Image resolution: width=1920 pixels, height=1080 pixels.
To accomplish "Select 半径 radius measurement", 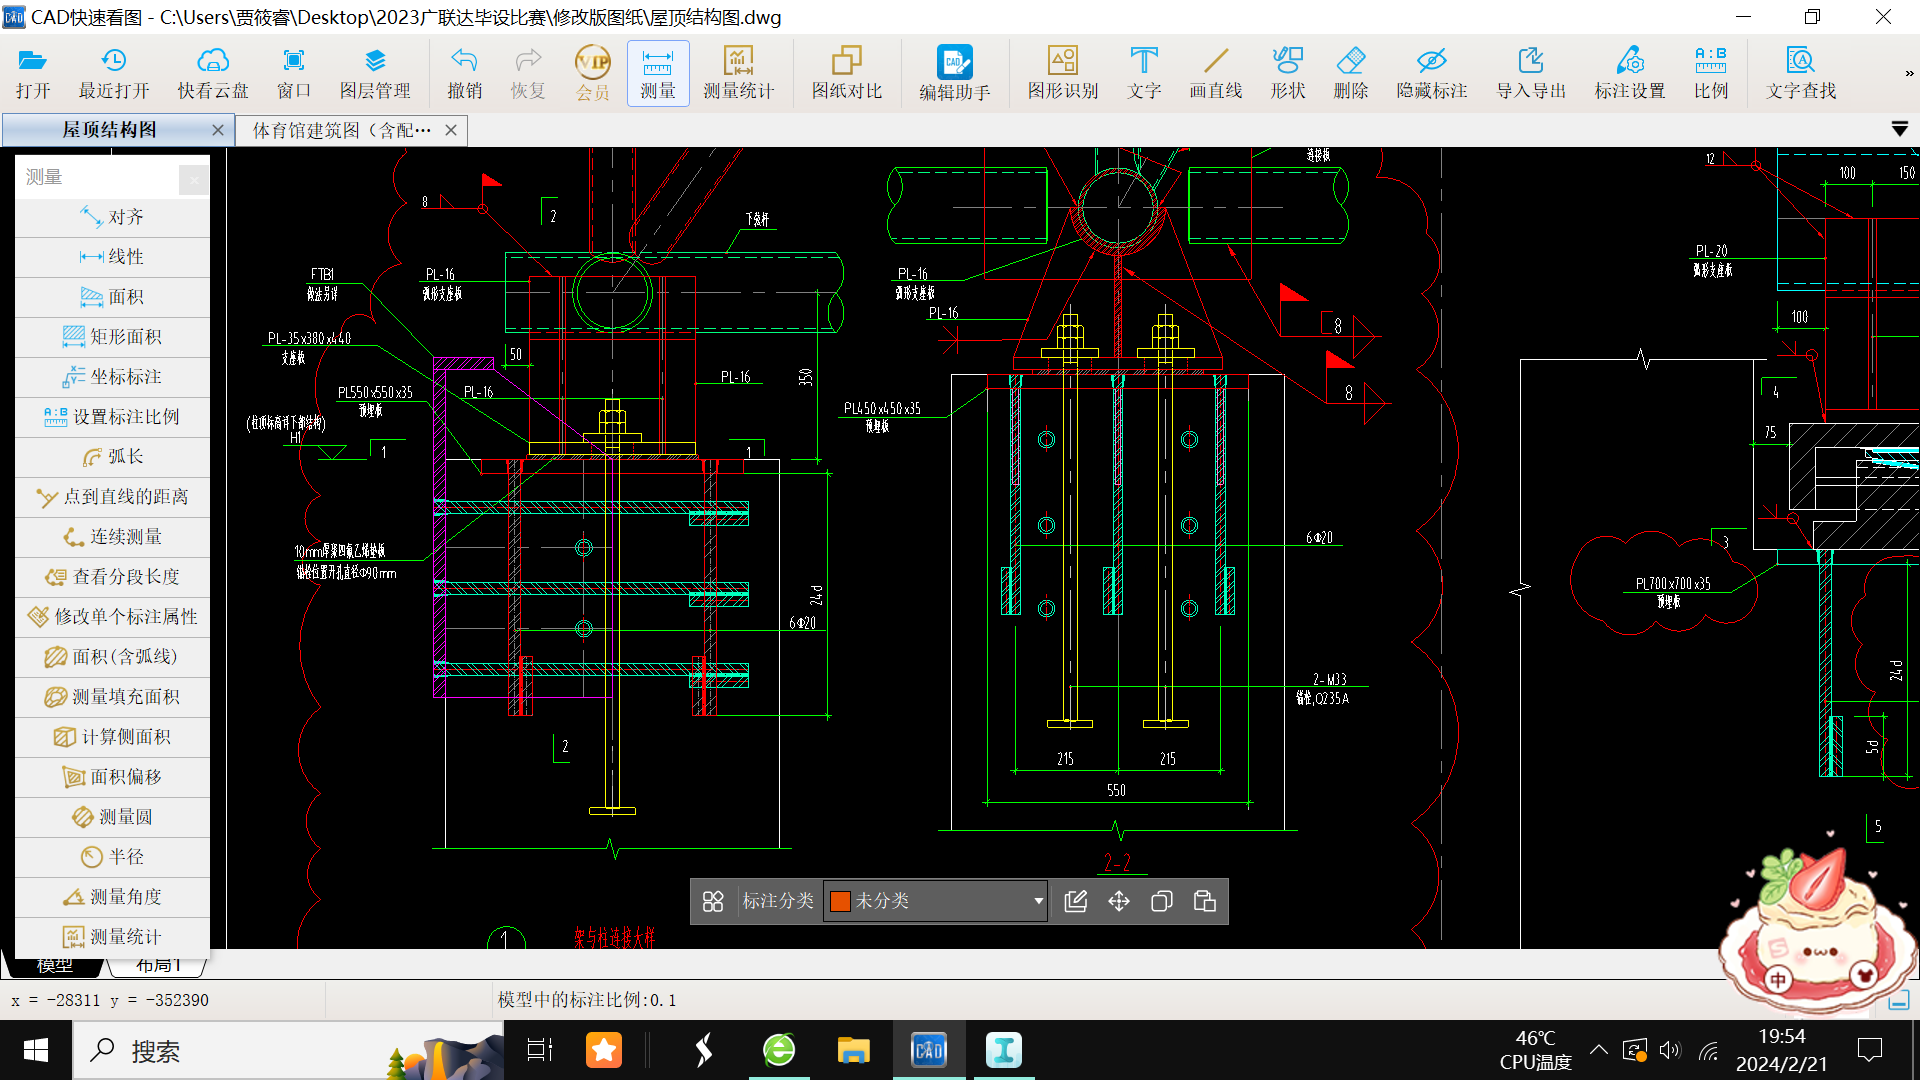I will [x=113, y=857].
